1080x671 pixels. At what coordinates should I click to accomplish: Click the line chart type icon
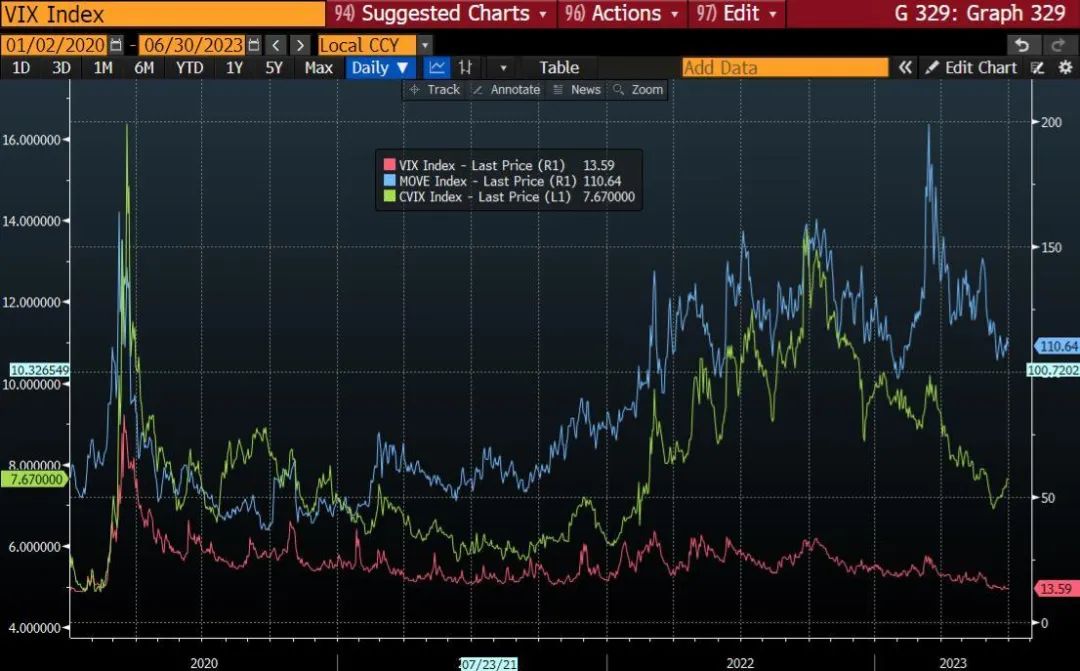click(x=436, y=68)
